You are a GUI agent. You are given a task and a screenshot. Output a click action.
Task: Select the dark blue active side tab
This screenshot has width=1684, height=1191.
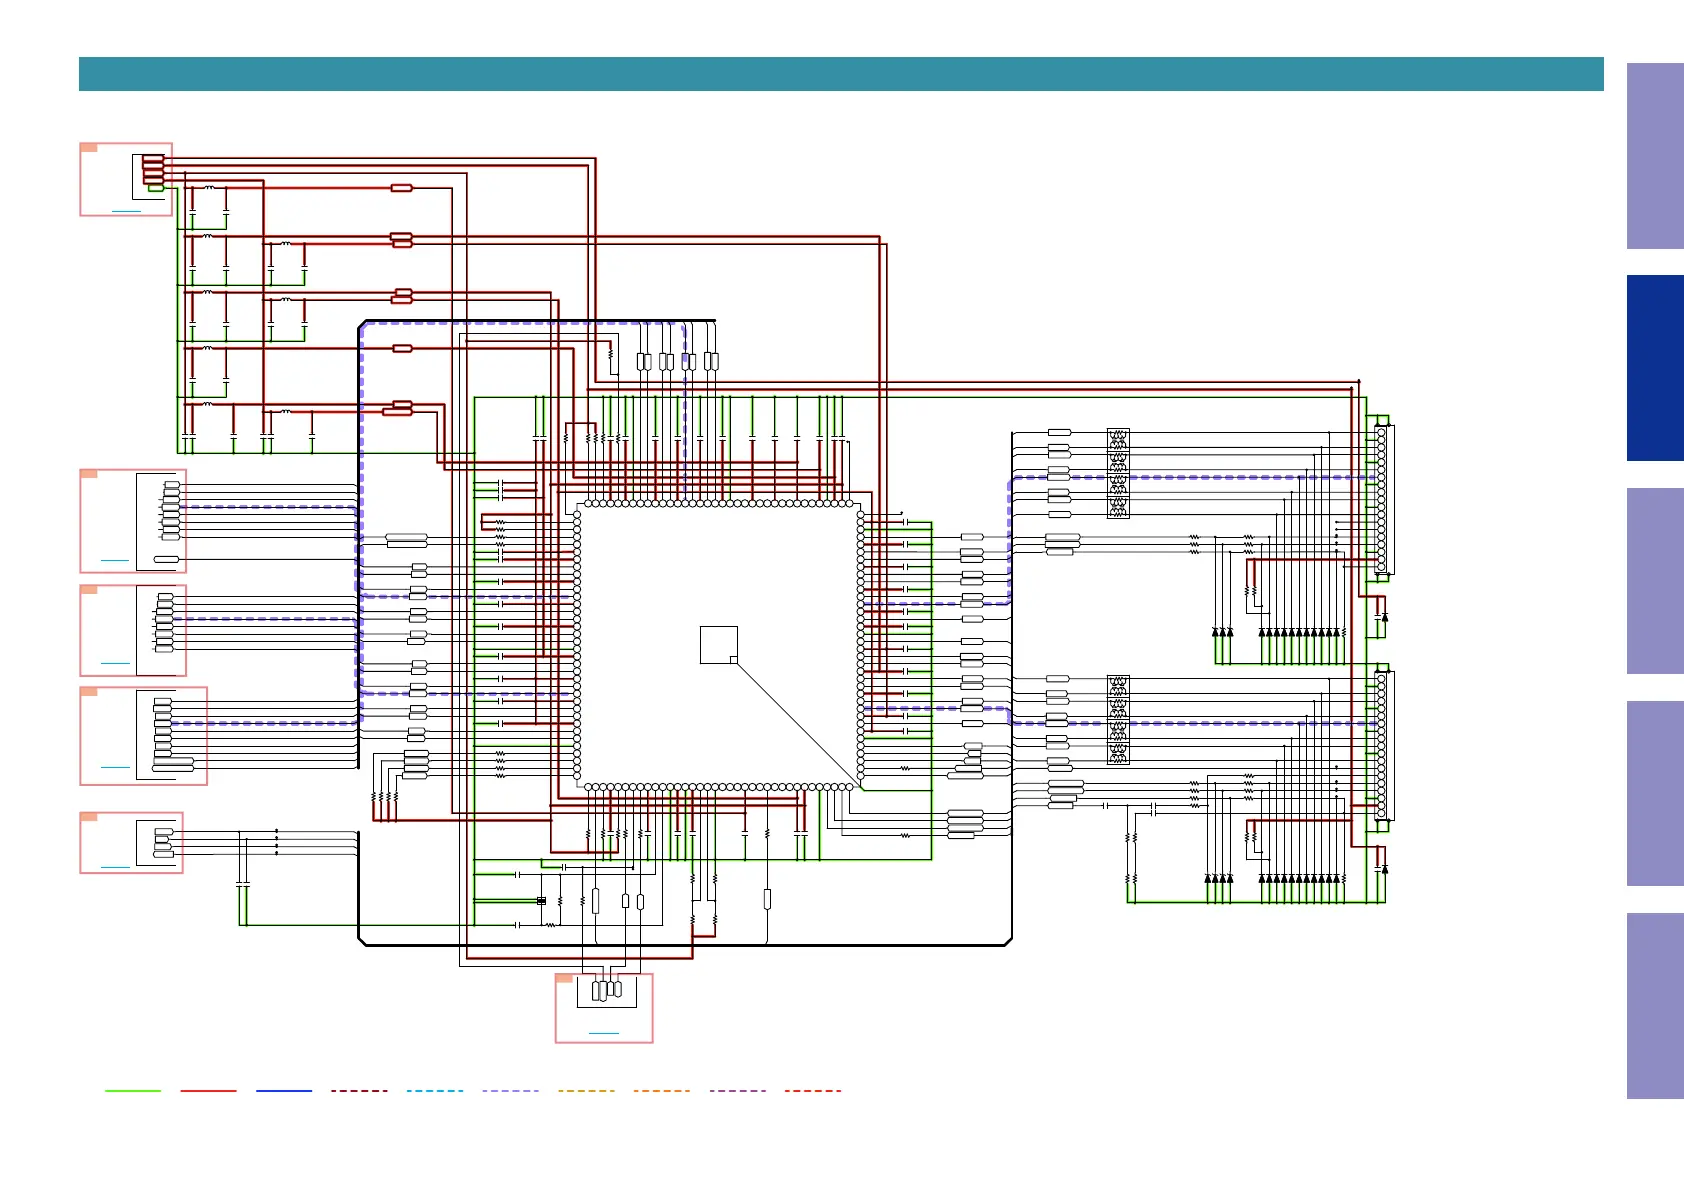pyautogui.click(x=1655, y=368)
